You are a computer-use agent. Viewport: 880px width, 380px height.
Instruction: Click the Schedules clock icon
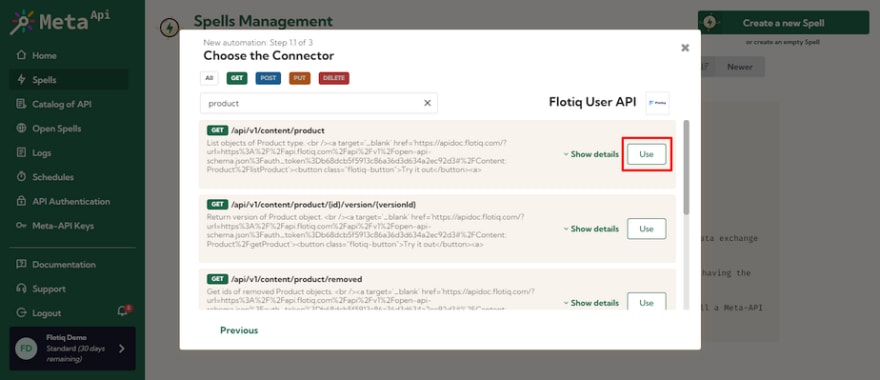coord(21,176)
